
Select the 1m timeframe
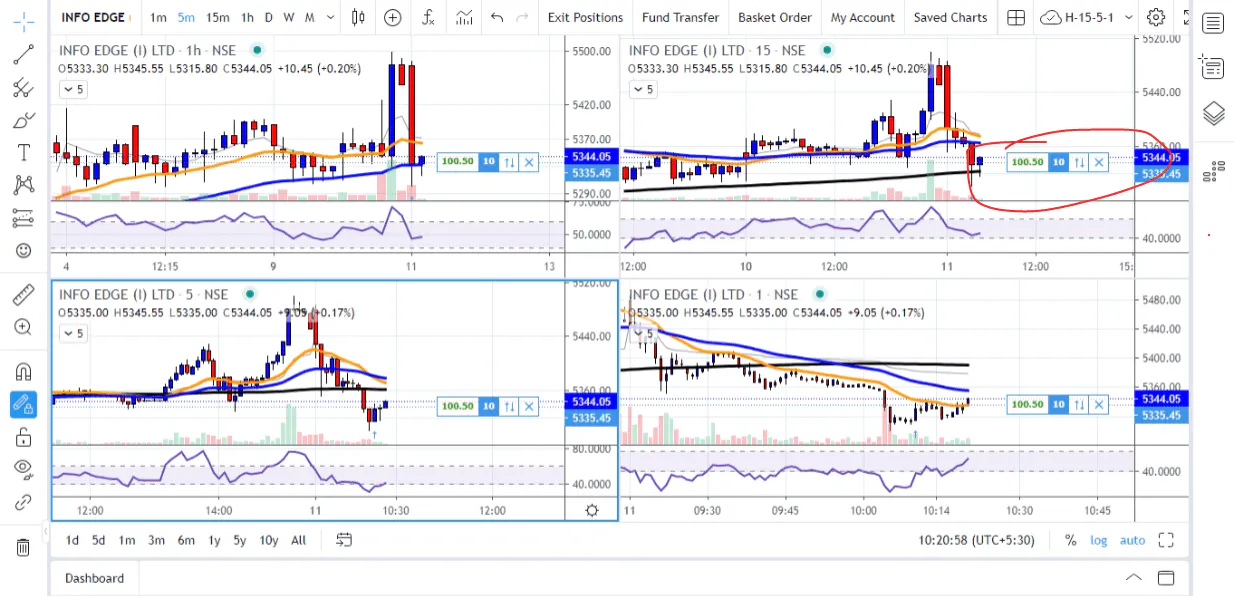point(158,17)
